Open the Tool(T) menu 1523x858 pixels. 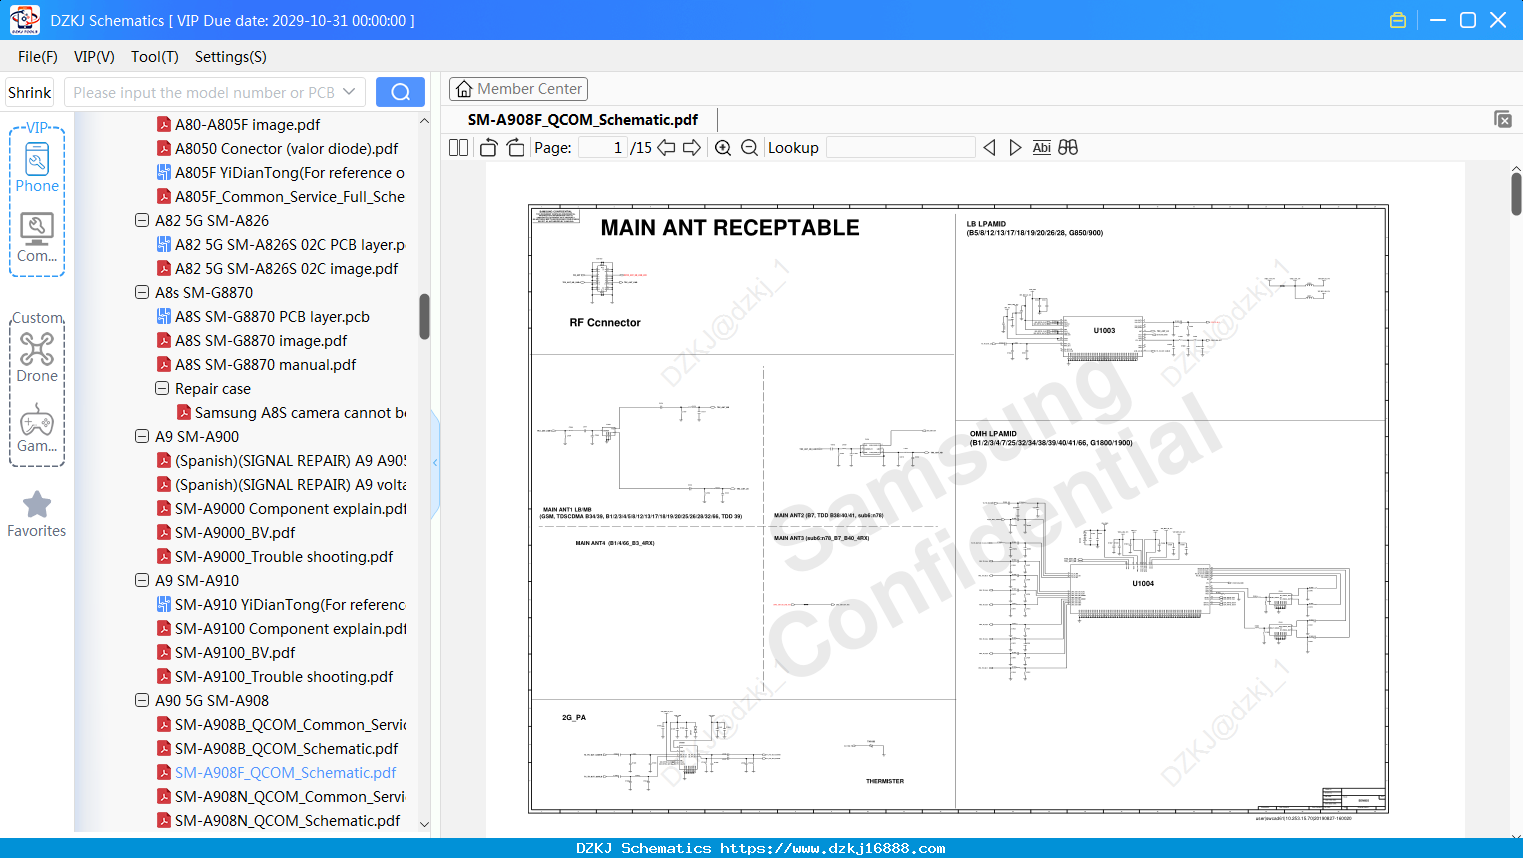155,57
